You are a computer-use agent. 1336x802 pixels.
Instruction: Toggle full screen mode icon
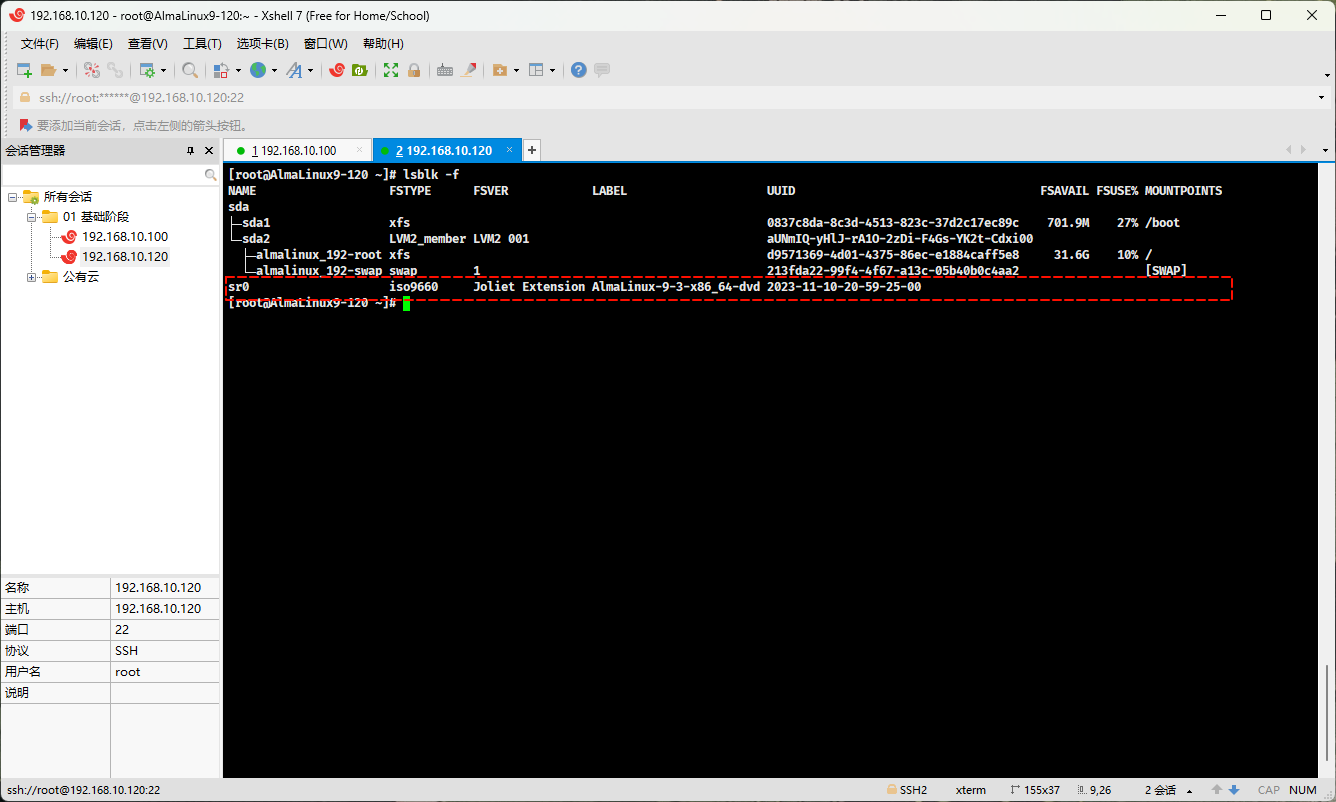click(x=391, y=70)
